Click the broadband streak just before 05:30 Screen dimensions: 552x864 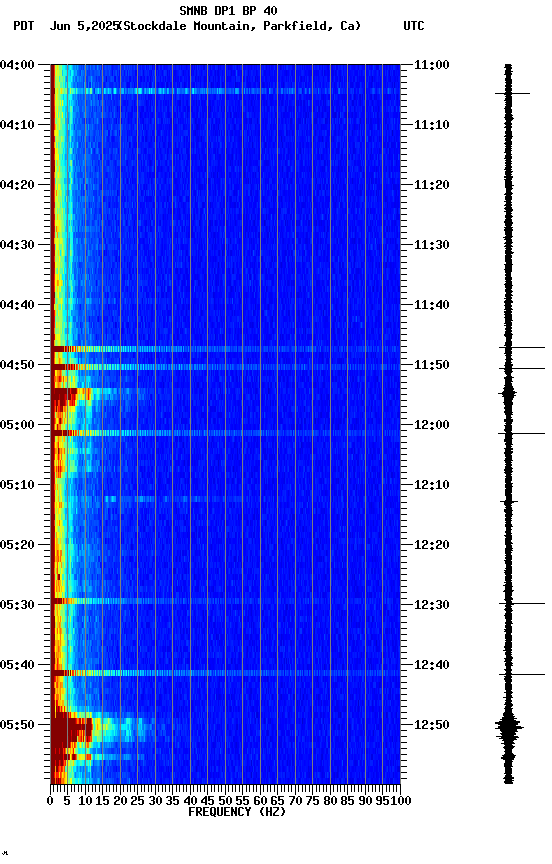[x=225, y=601]
